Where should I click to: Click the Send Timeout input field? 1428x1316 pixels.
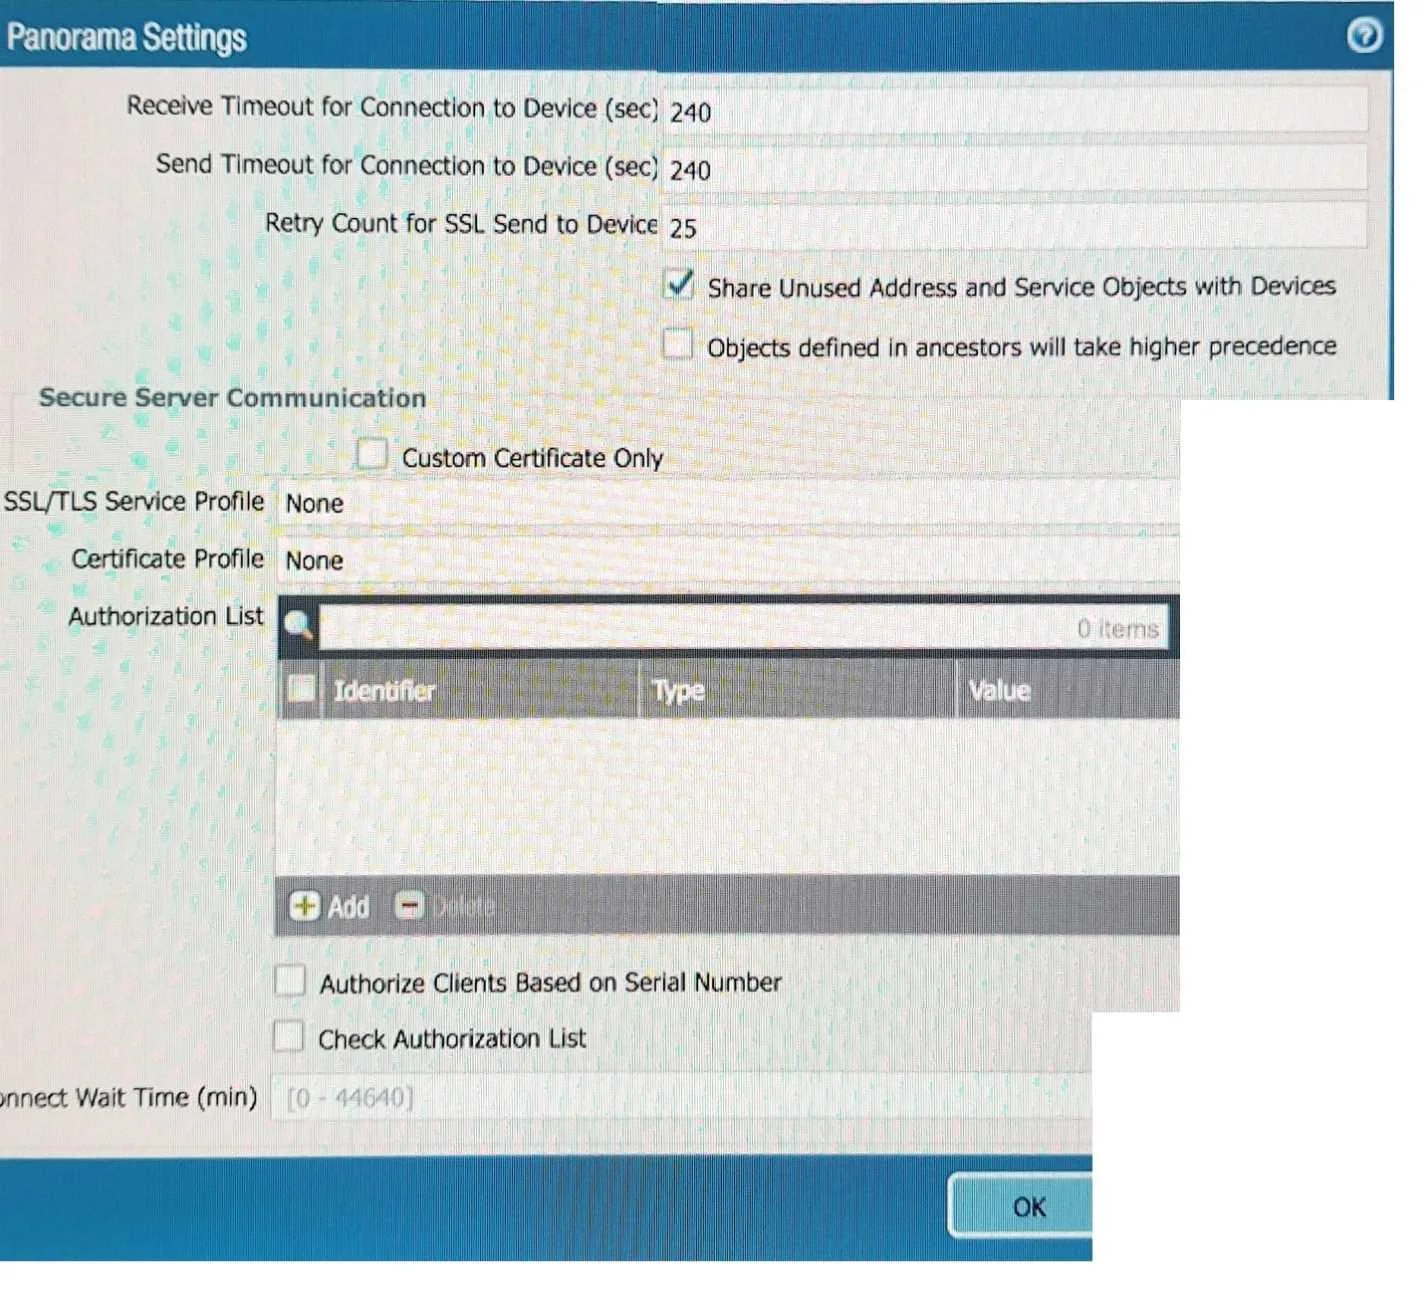1014,168
